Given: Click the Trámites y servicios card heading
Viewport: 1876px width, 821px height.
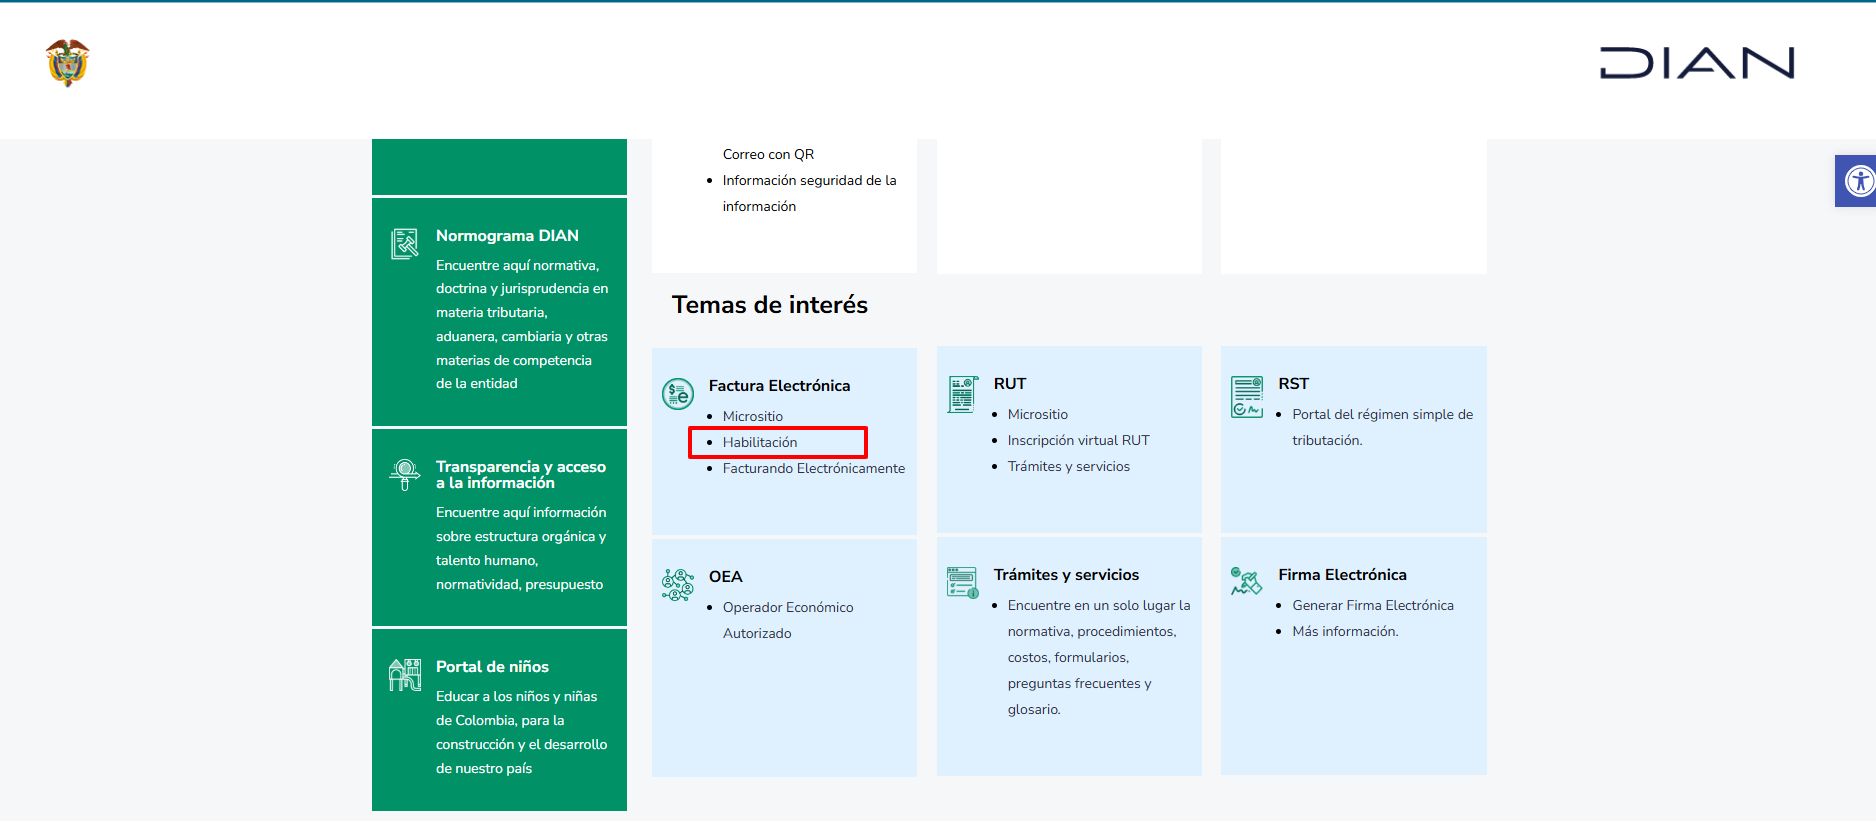Looking at the screenshot, I should click(1066, 575).
